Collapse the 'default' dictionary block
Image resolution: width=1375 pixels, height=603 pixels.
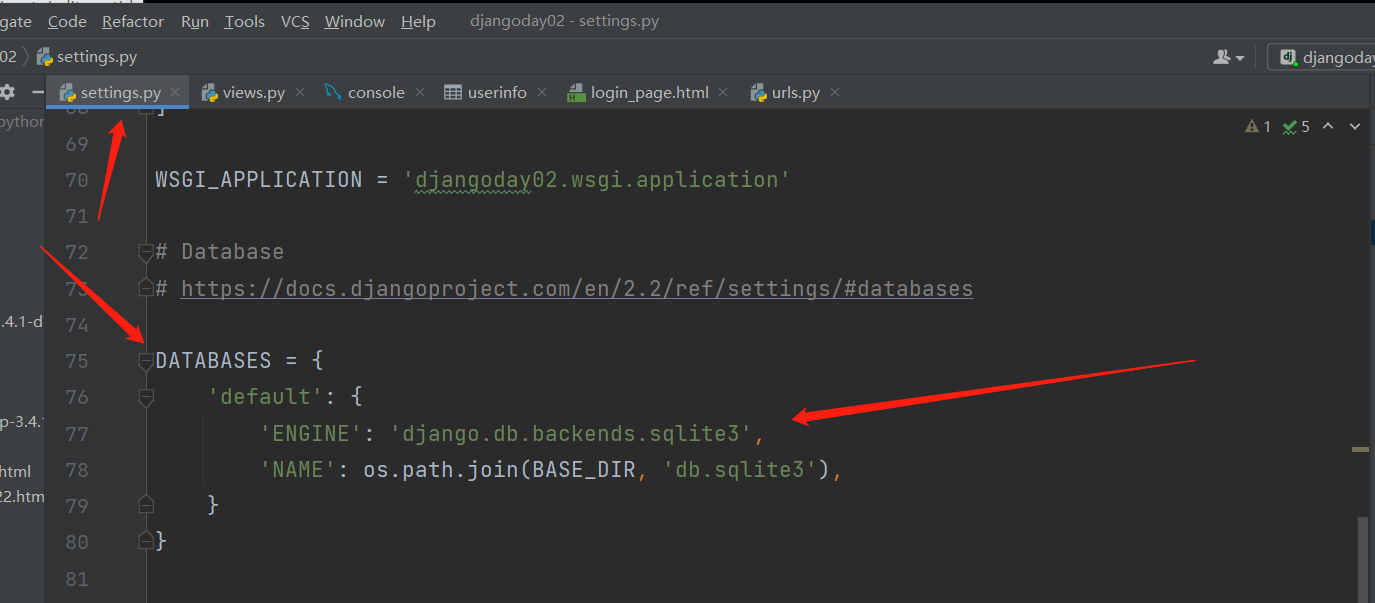click(x=146, y=397)
